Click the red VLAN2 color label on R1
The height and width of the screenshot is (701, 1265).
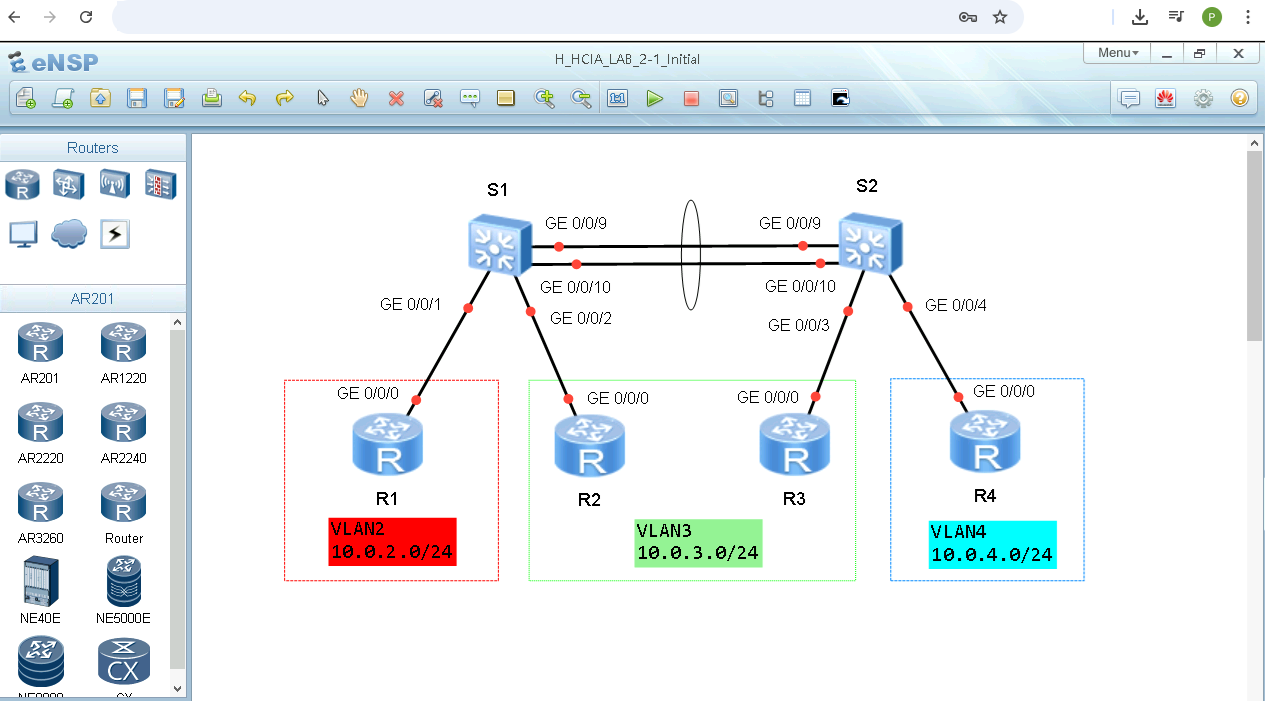tap(391, 541)
